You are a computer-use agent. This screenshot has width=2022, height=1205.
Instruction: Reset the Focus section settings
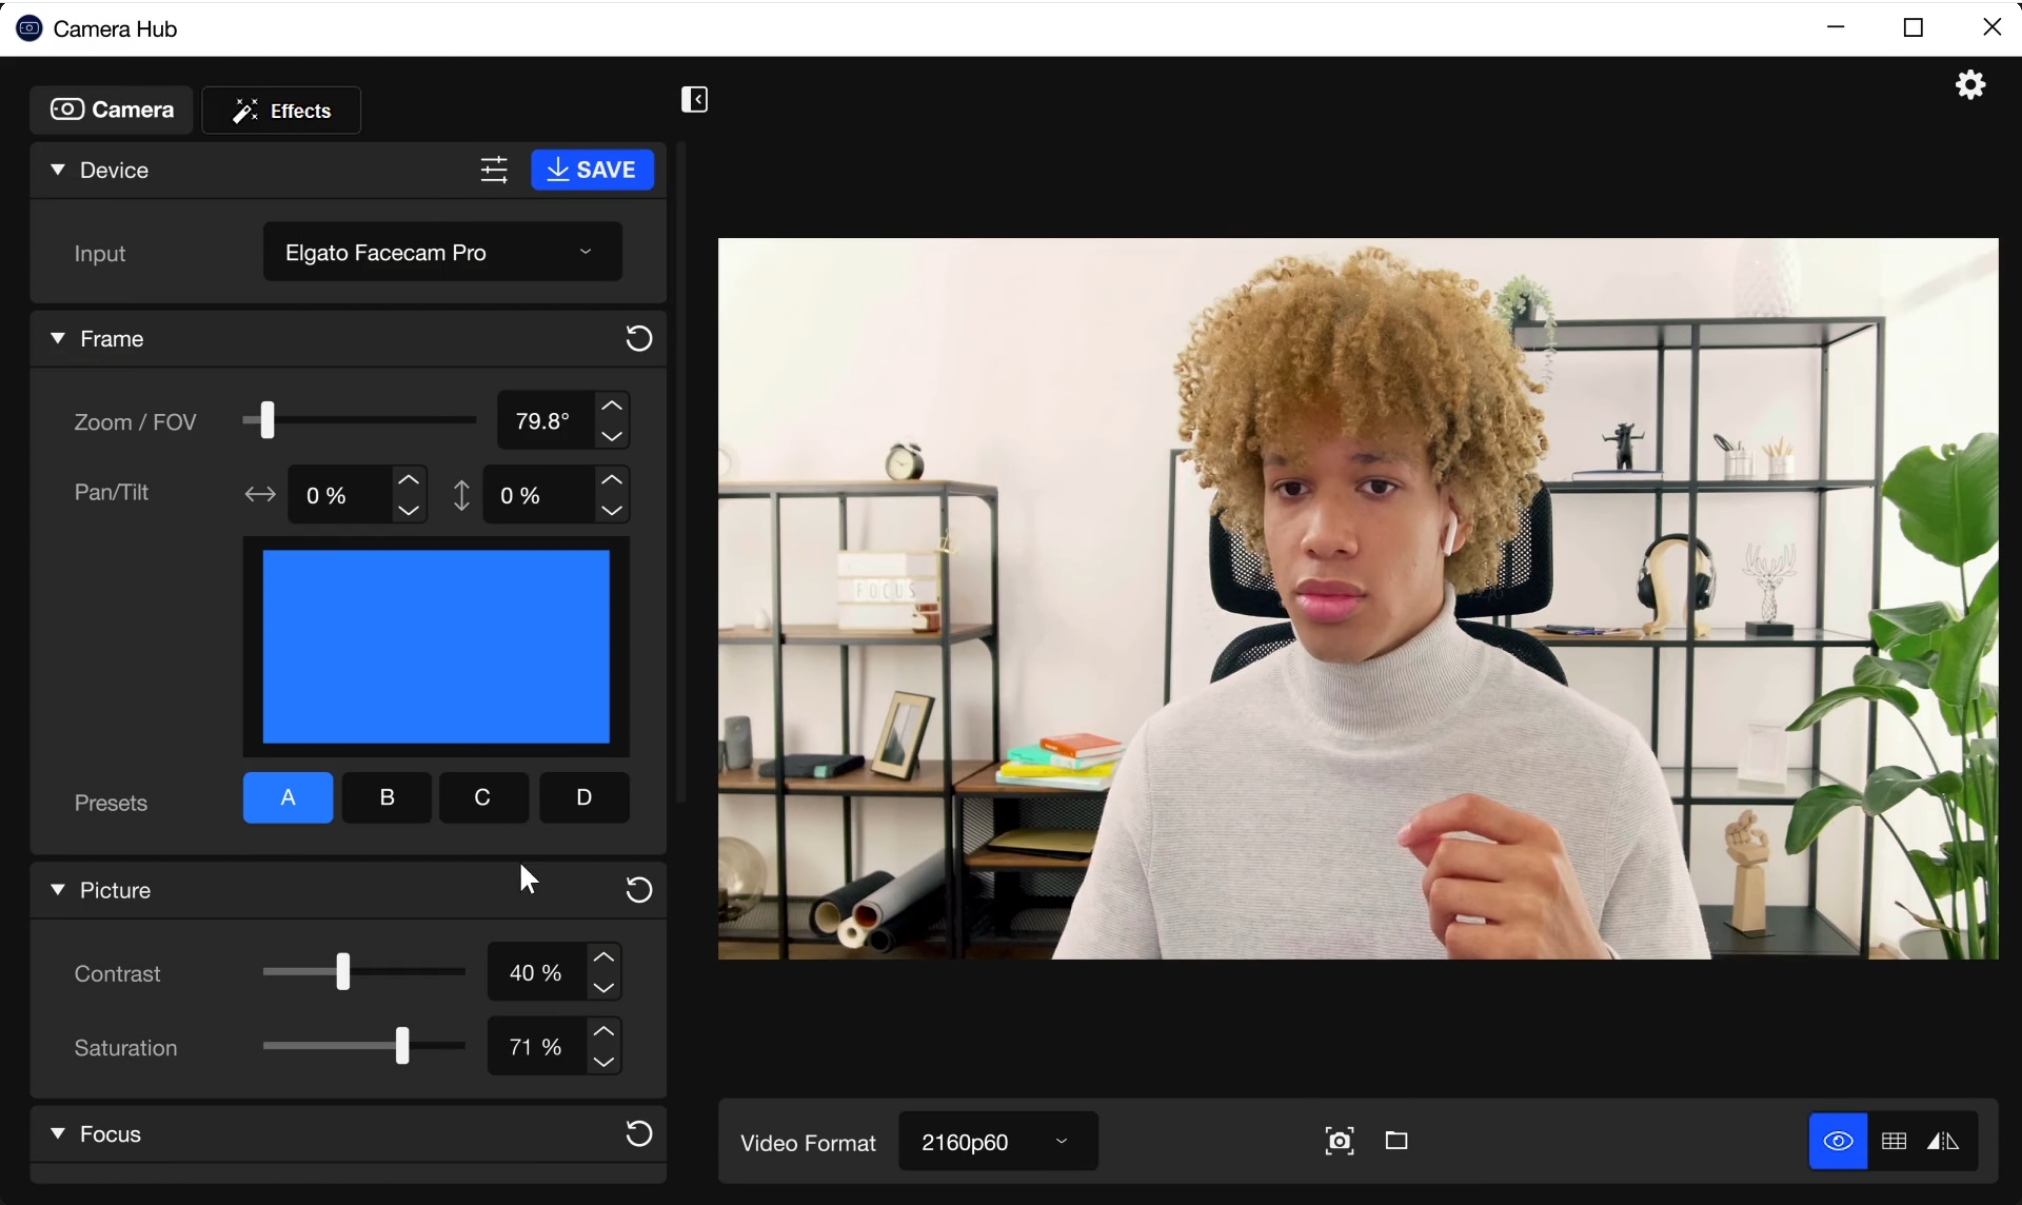[x=639, y=1134]
